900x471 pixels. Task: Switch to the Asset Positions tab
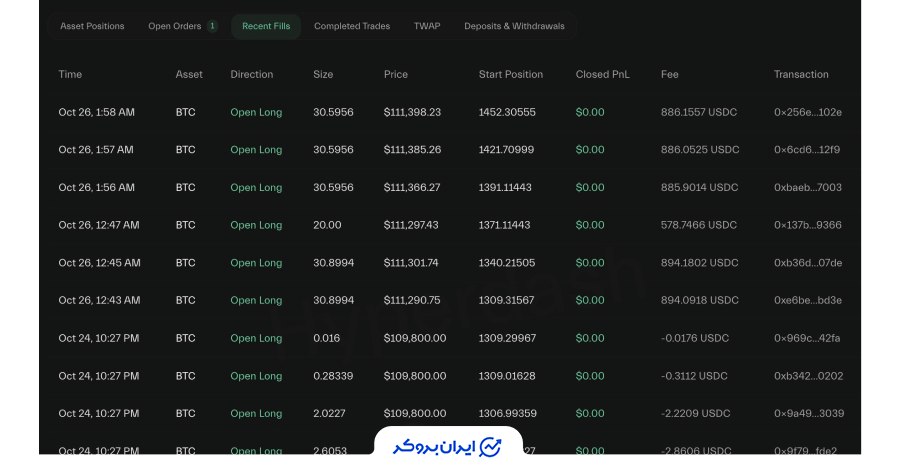[92, 26]
